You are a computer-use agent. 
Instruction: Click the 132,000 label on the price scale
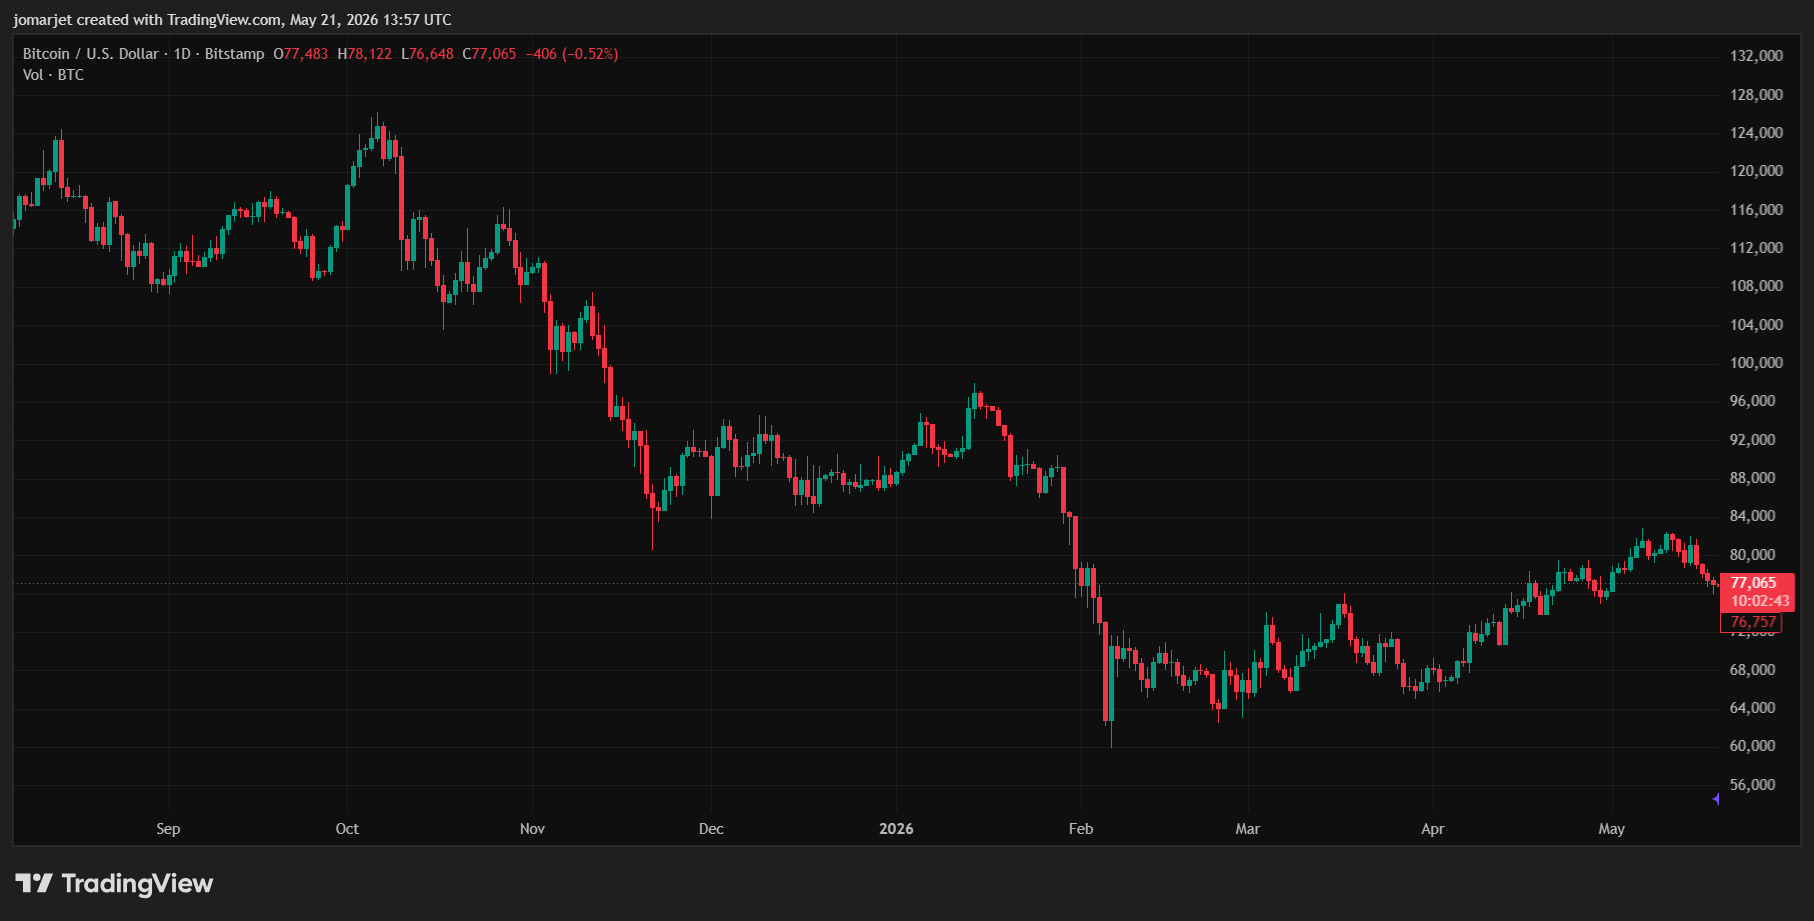coord(1757,56)
